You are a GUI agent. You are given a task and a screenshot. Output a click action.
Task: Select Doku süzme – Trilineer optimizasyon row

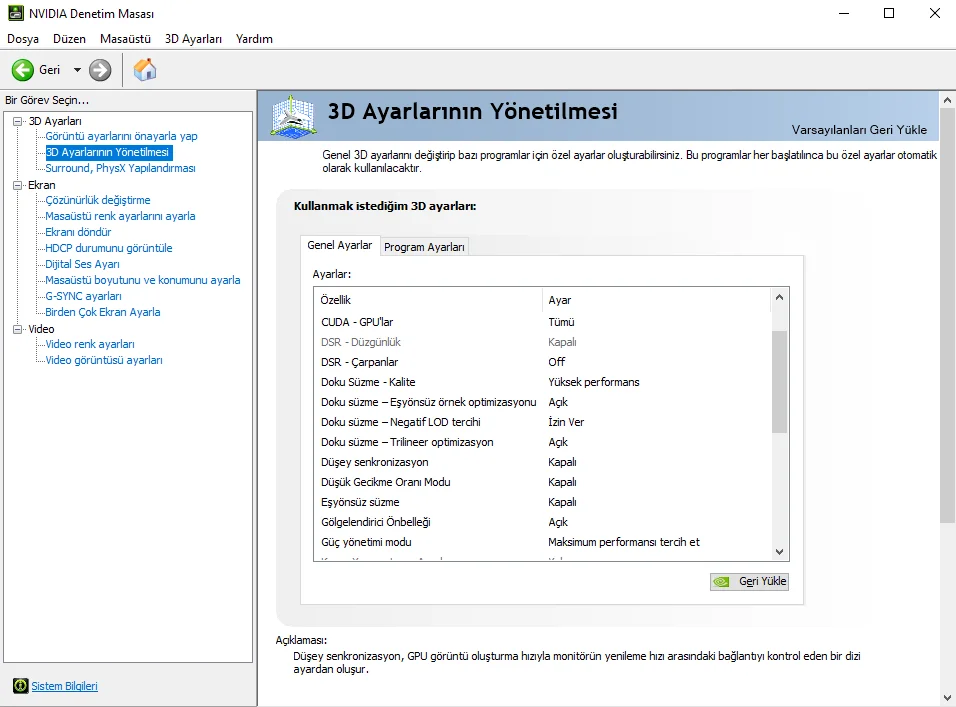(x=543, y=442)
